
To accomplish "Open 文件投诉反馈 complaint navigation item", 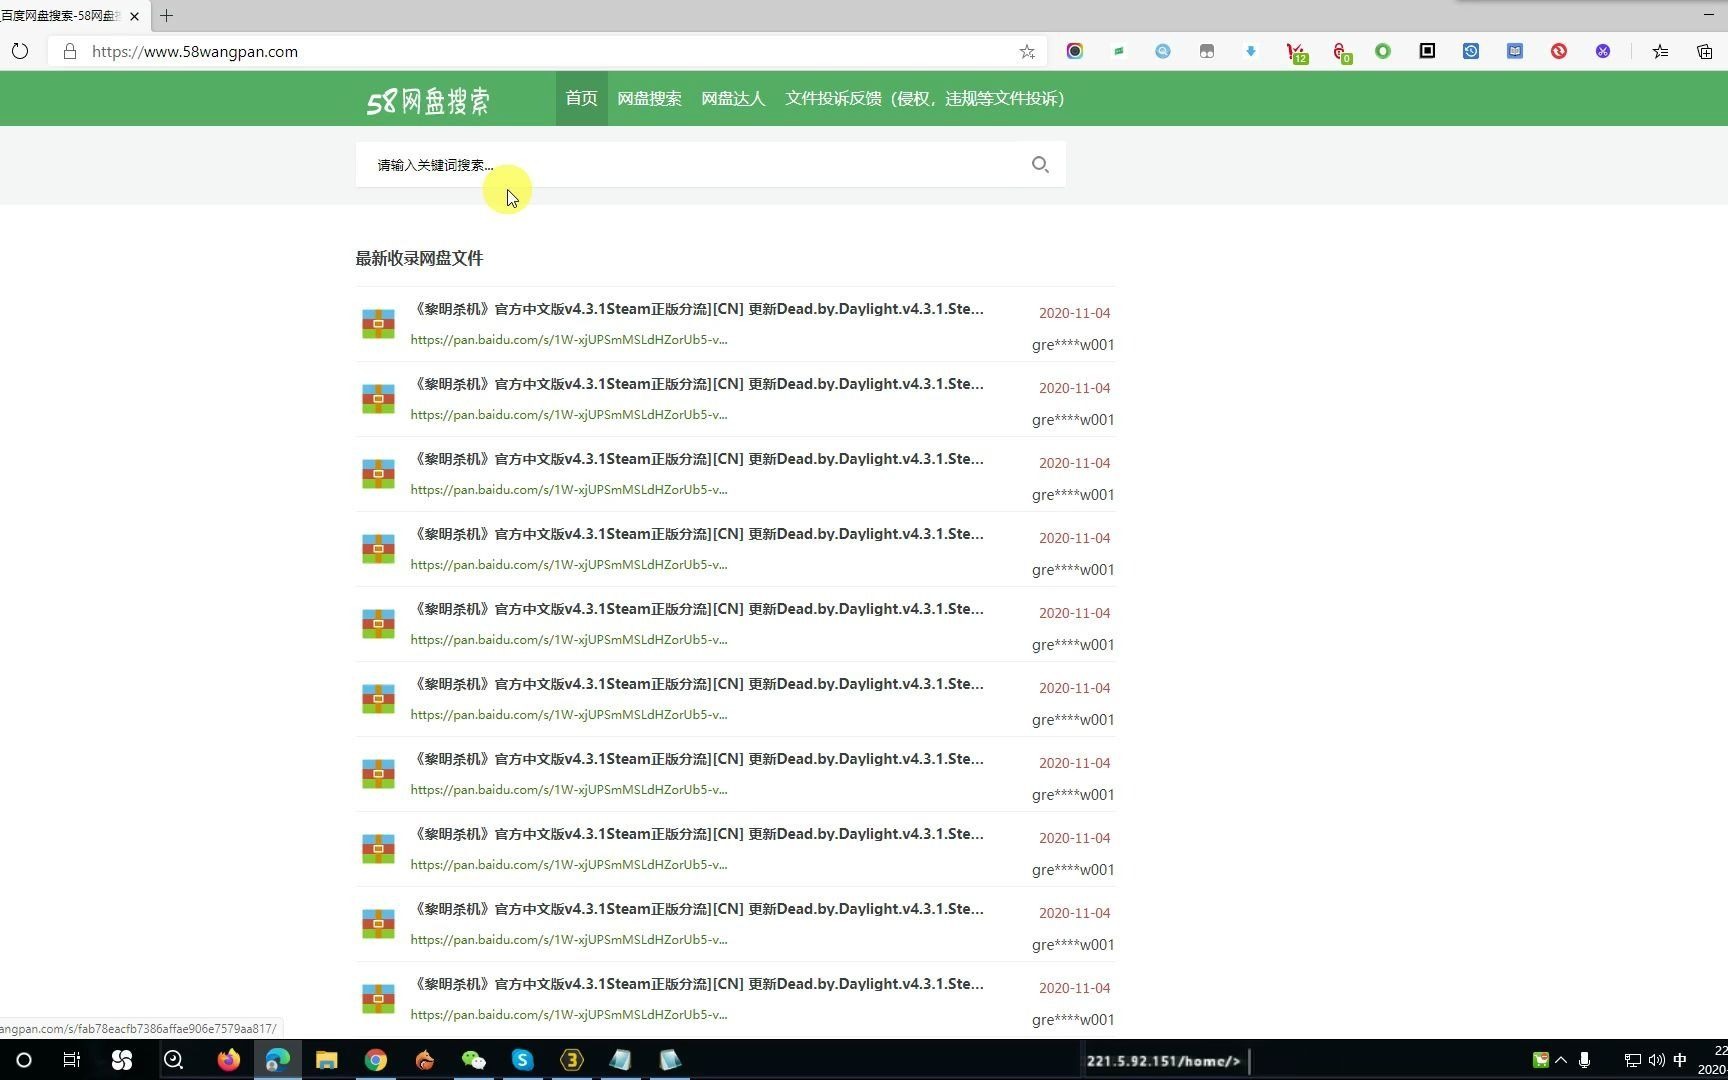I will coord(925,98).
